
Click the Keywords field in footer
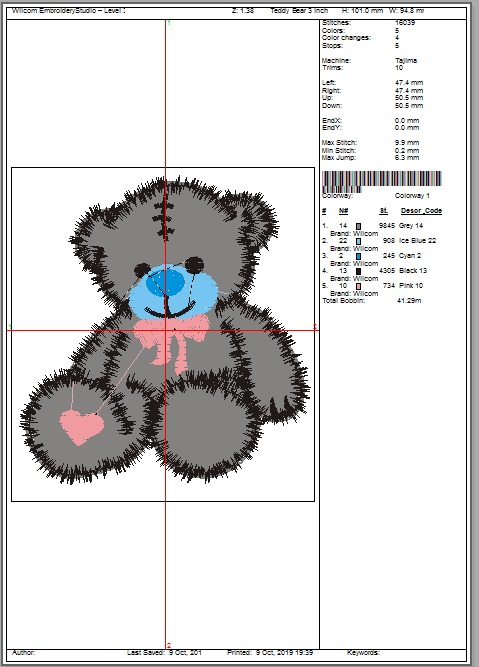(x=363, y=653)
